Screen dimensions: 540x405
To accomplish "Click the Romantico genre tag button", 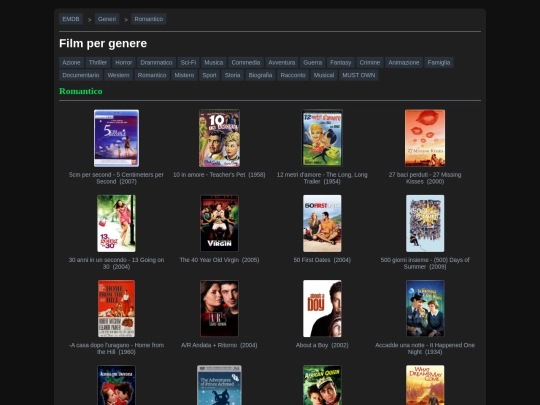I will [152, 75].
